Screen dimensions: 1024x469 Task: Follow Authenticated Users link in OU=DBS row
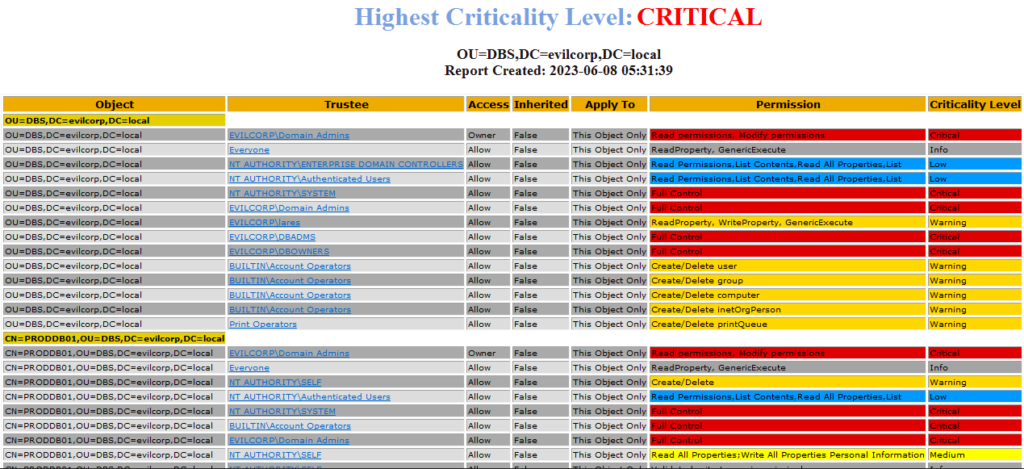click(310, 179)
